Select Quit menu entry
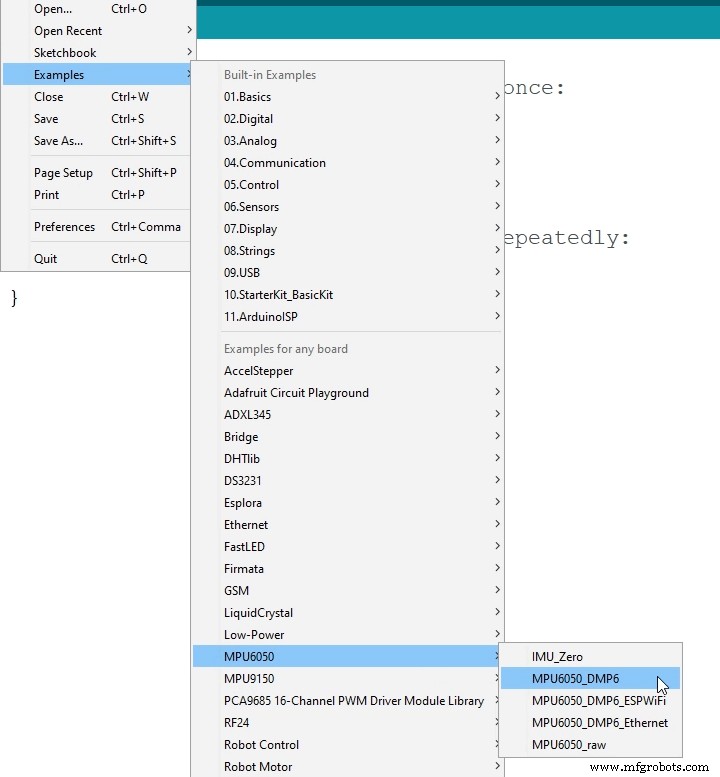Screen dimensions: 720x777 [97, 259]
